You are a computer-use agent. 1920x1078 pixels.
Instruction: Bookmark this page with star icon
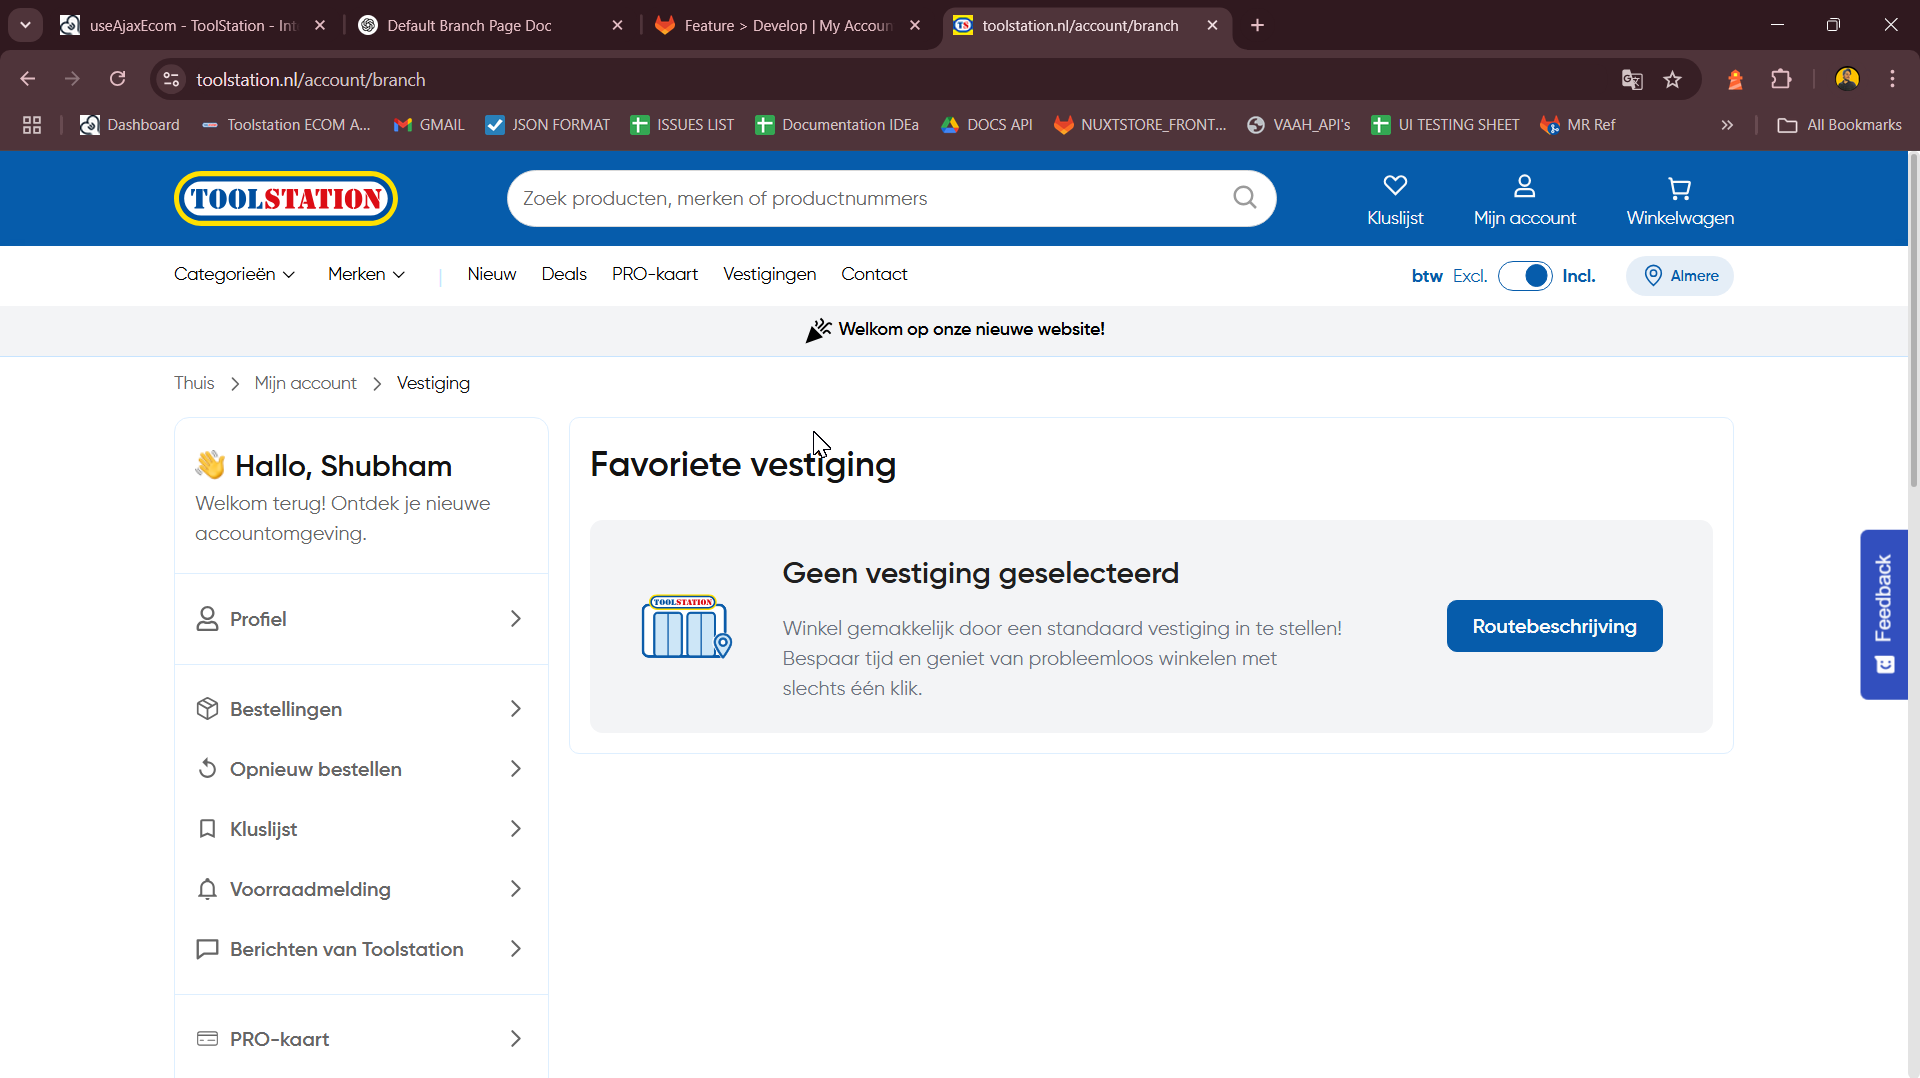[x=1672, y=80]
